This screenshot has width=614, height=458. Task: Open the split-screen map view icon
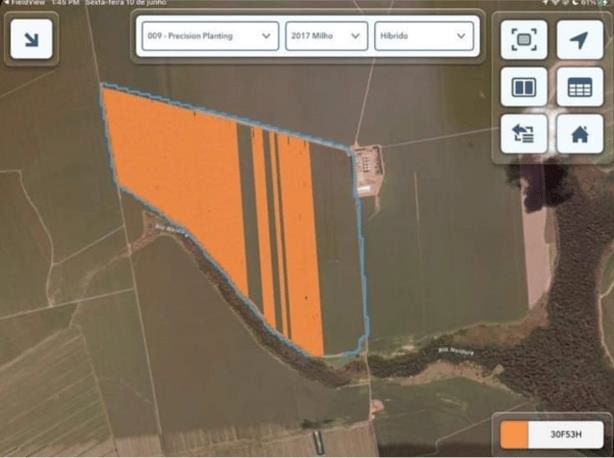point(524,87)
